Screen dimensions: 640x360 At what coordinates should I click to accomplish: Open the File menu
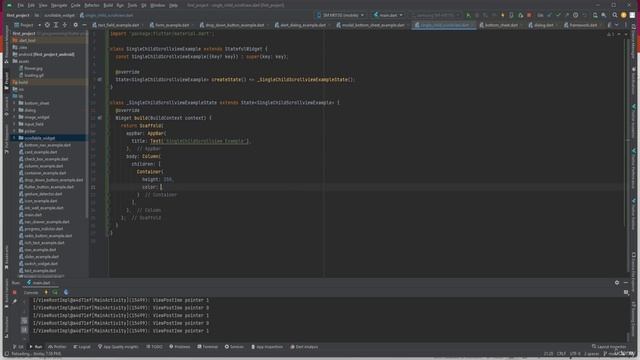pos(20,5)
